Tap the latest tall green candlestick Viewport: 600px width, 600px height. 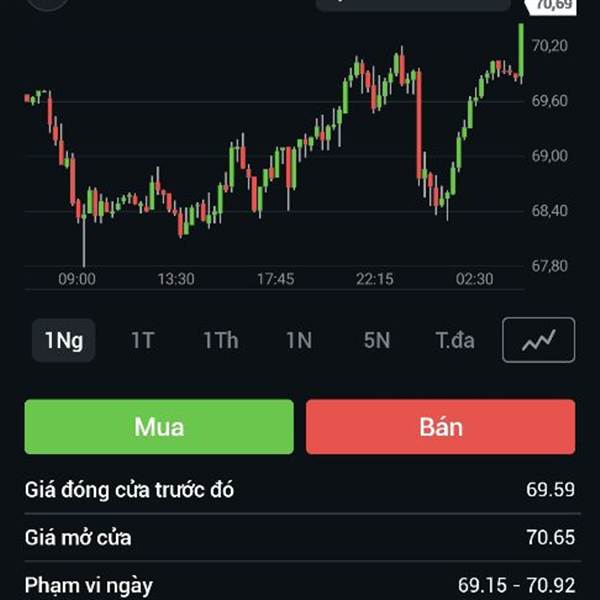click(521, 53)
